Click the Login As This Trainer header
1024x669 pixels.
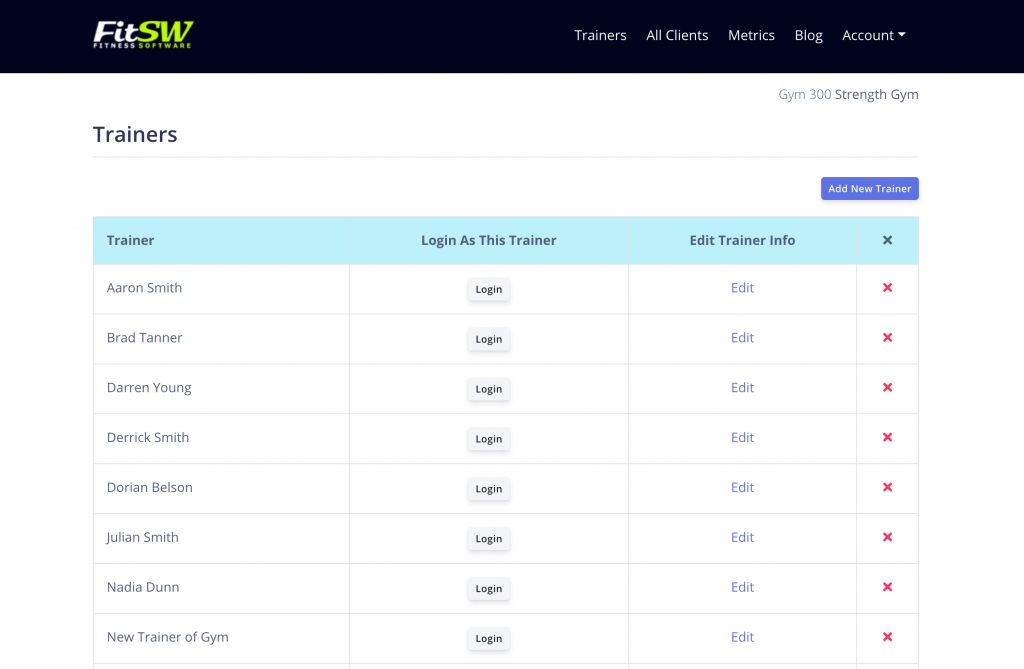(x=488, y=240)
